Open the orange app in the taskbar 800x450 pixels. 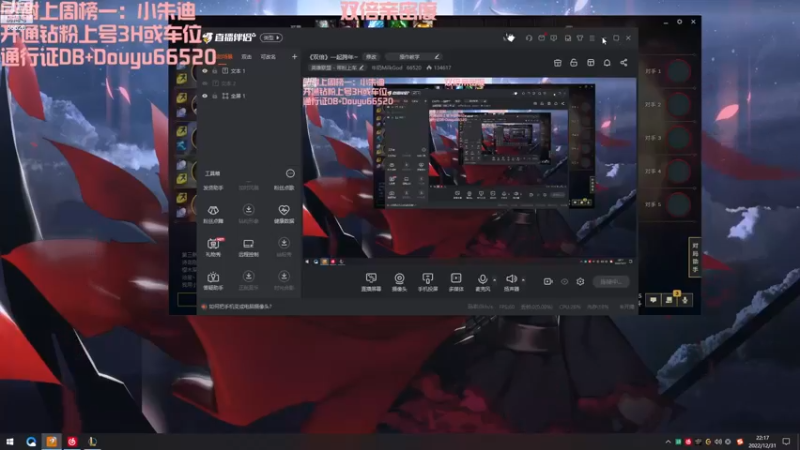tap(52, 441)
